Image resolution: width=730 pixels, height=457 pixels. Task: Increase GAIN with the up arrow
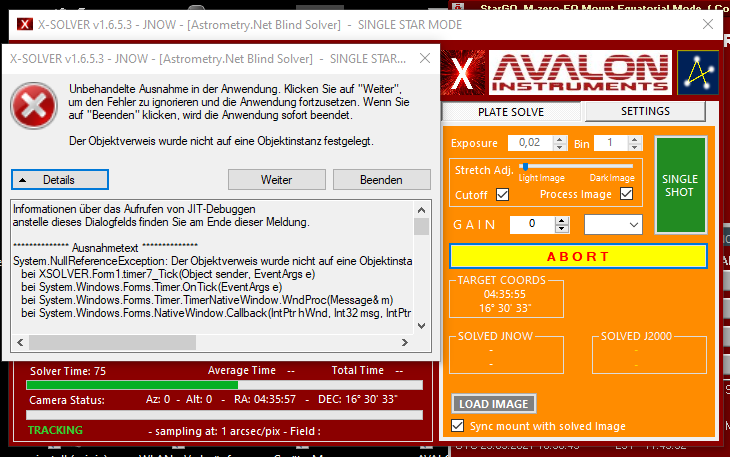click(x=562, y=221)
